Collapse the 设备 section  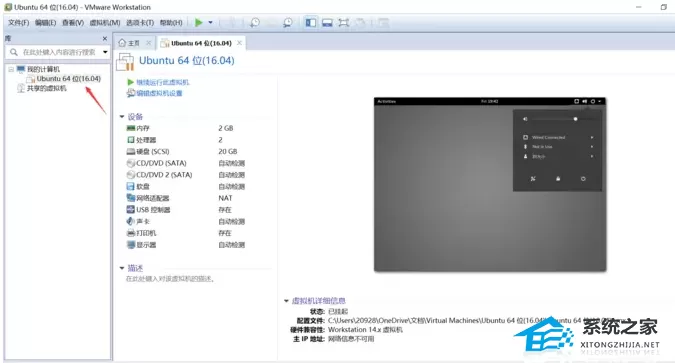[122, 117]
